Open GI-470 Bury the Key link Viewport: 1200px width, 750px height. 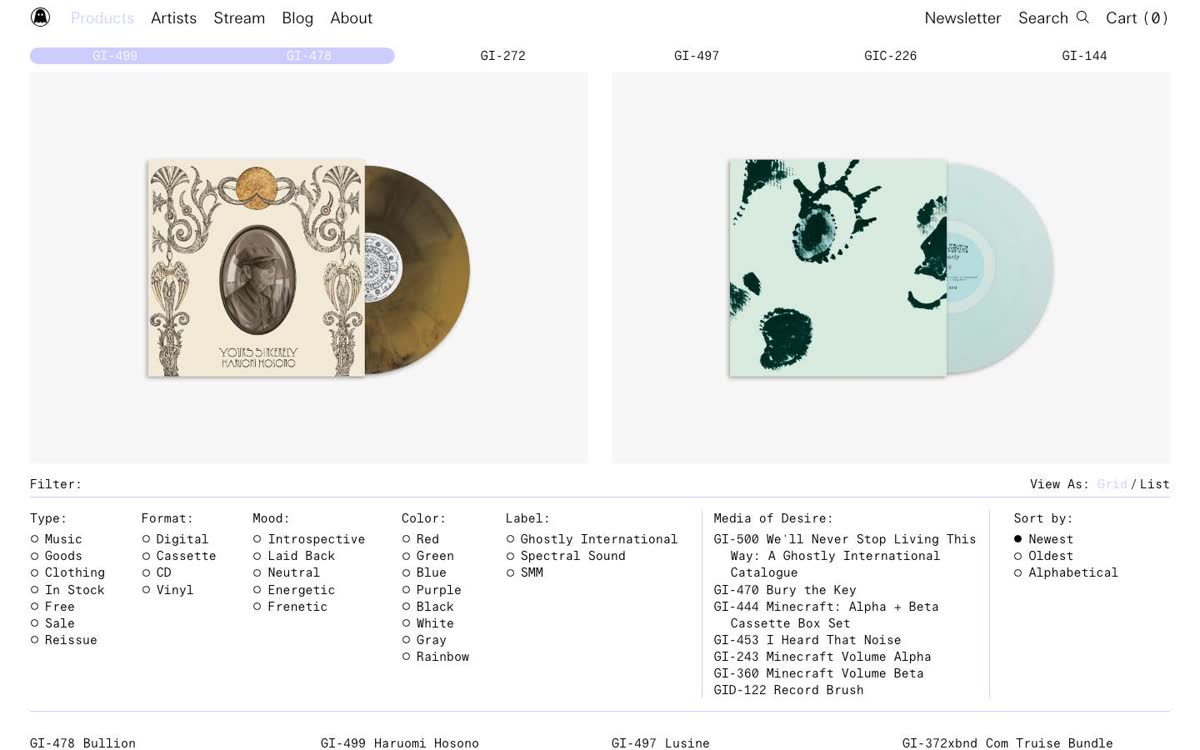point(785,590)
